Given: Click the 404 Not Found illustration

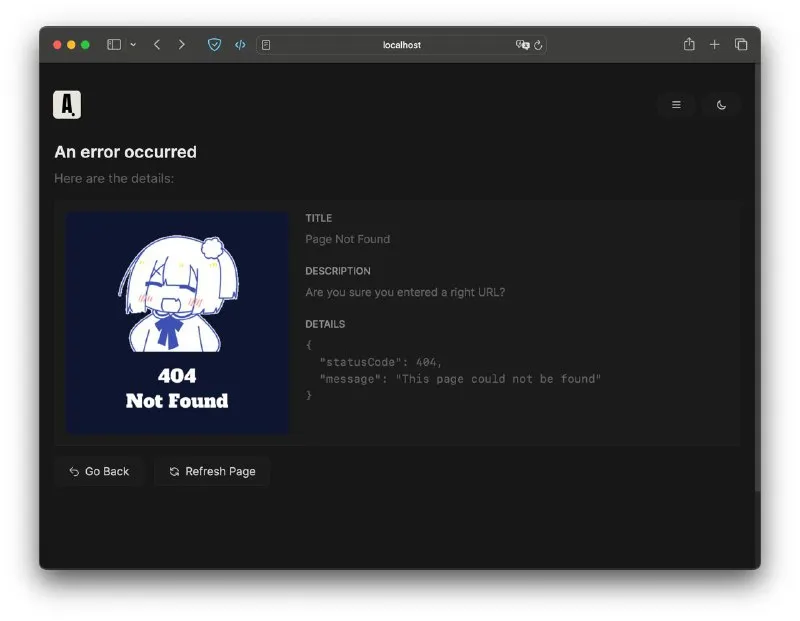Looking at the screenshot, I should (x=177, y=322).
